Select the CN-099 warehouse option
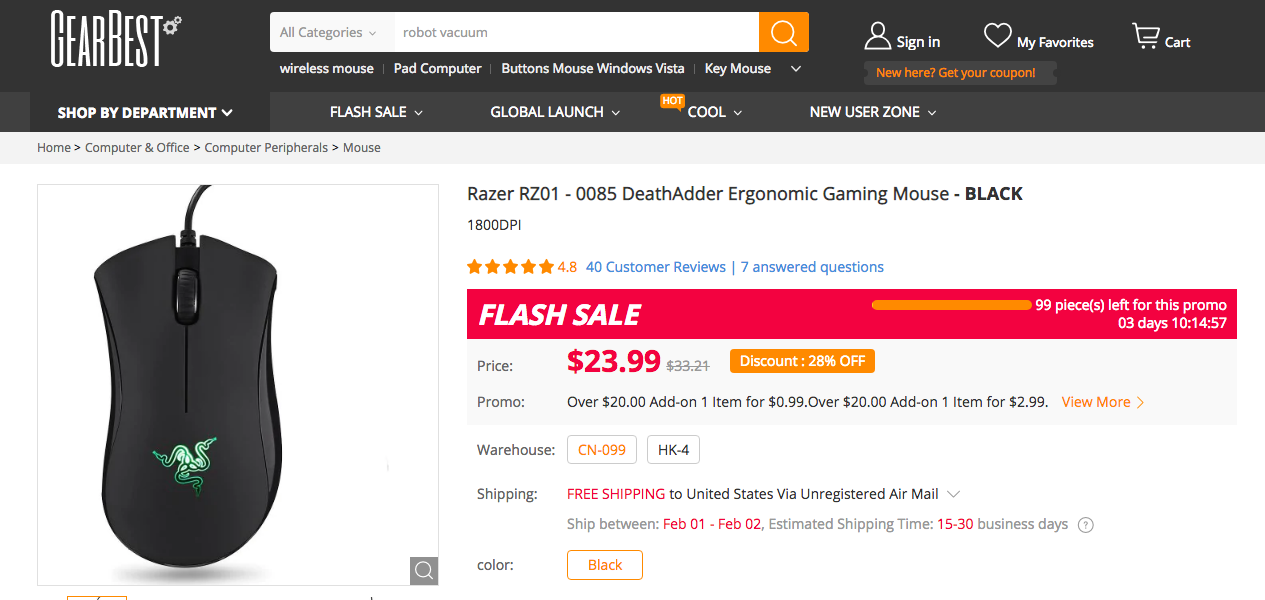 pyautogui.click(x=602, y=450)
